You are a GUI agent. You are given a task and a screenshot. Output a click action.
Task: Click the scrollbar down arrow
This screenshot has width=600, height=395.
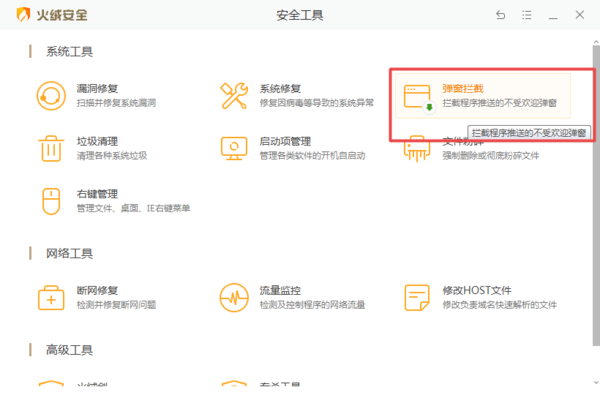click(596, 382)
